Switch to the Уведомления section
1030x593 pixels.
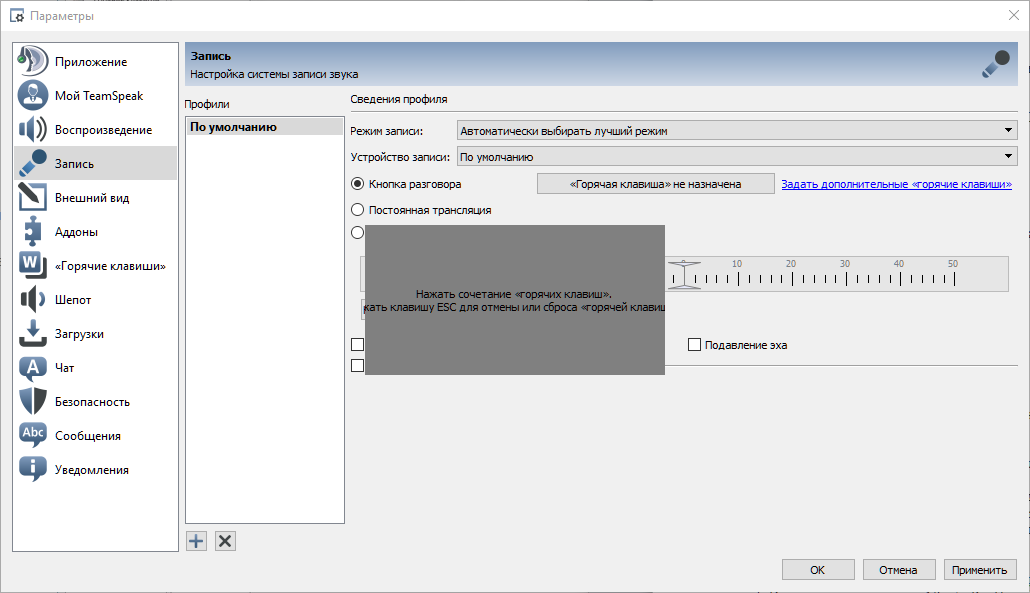point(92,470)
